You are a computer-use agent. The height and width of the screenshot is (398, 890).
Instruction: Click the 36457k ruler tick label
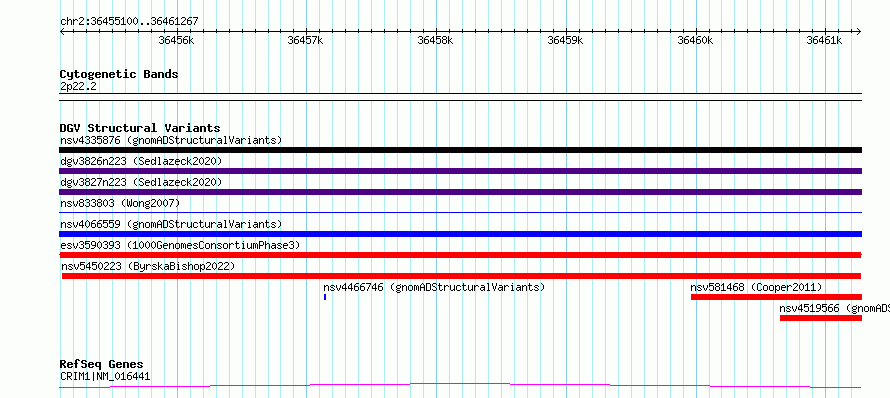click(306, 40)
